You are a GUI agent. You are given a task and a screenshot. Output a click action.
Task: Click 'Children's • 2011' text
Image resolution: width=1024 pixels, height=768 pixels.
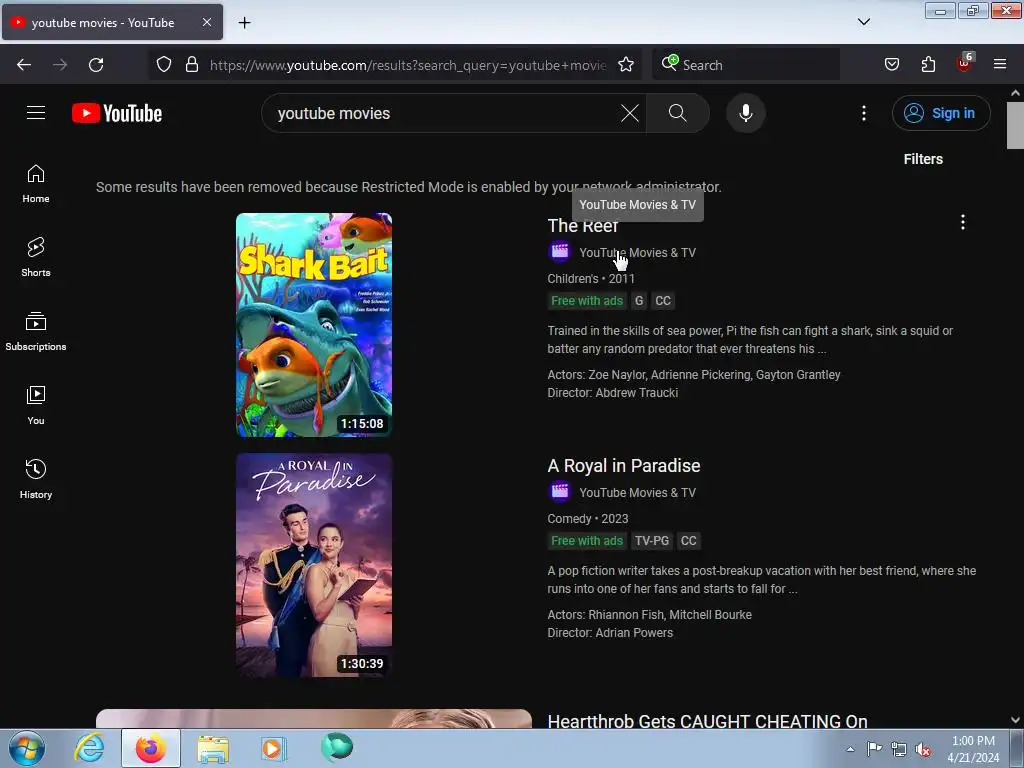(x=591, y=279)
